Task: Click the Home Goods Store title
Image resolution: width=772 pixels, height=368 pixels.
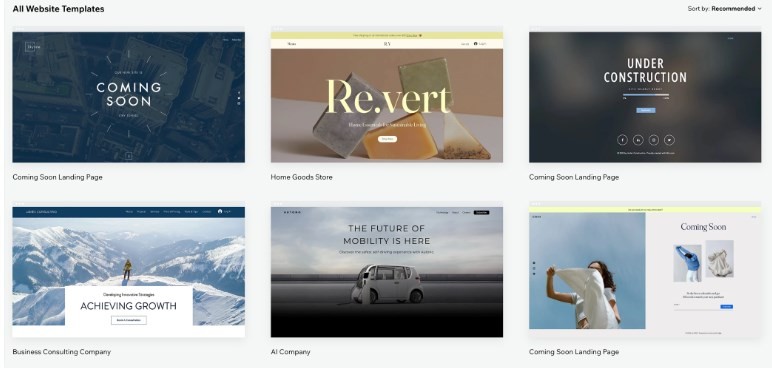Action: point(301,177)
